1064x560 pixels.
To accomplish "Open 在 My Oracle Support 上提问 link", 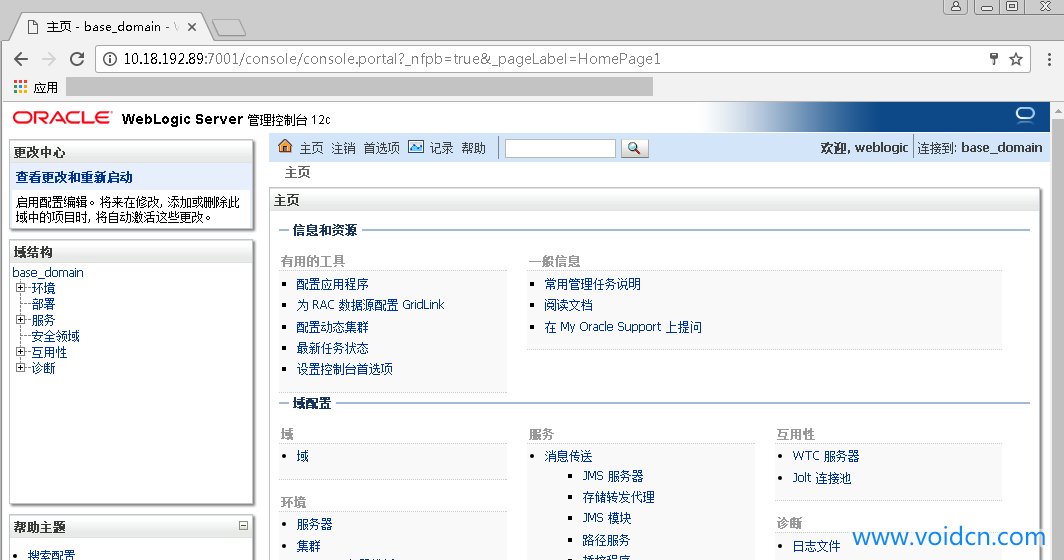I will coord(623,327).
